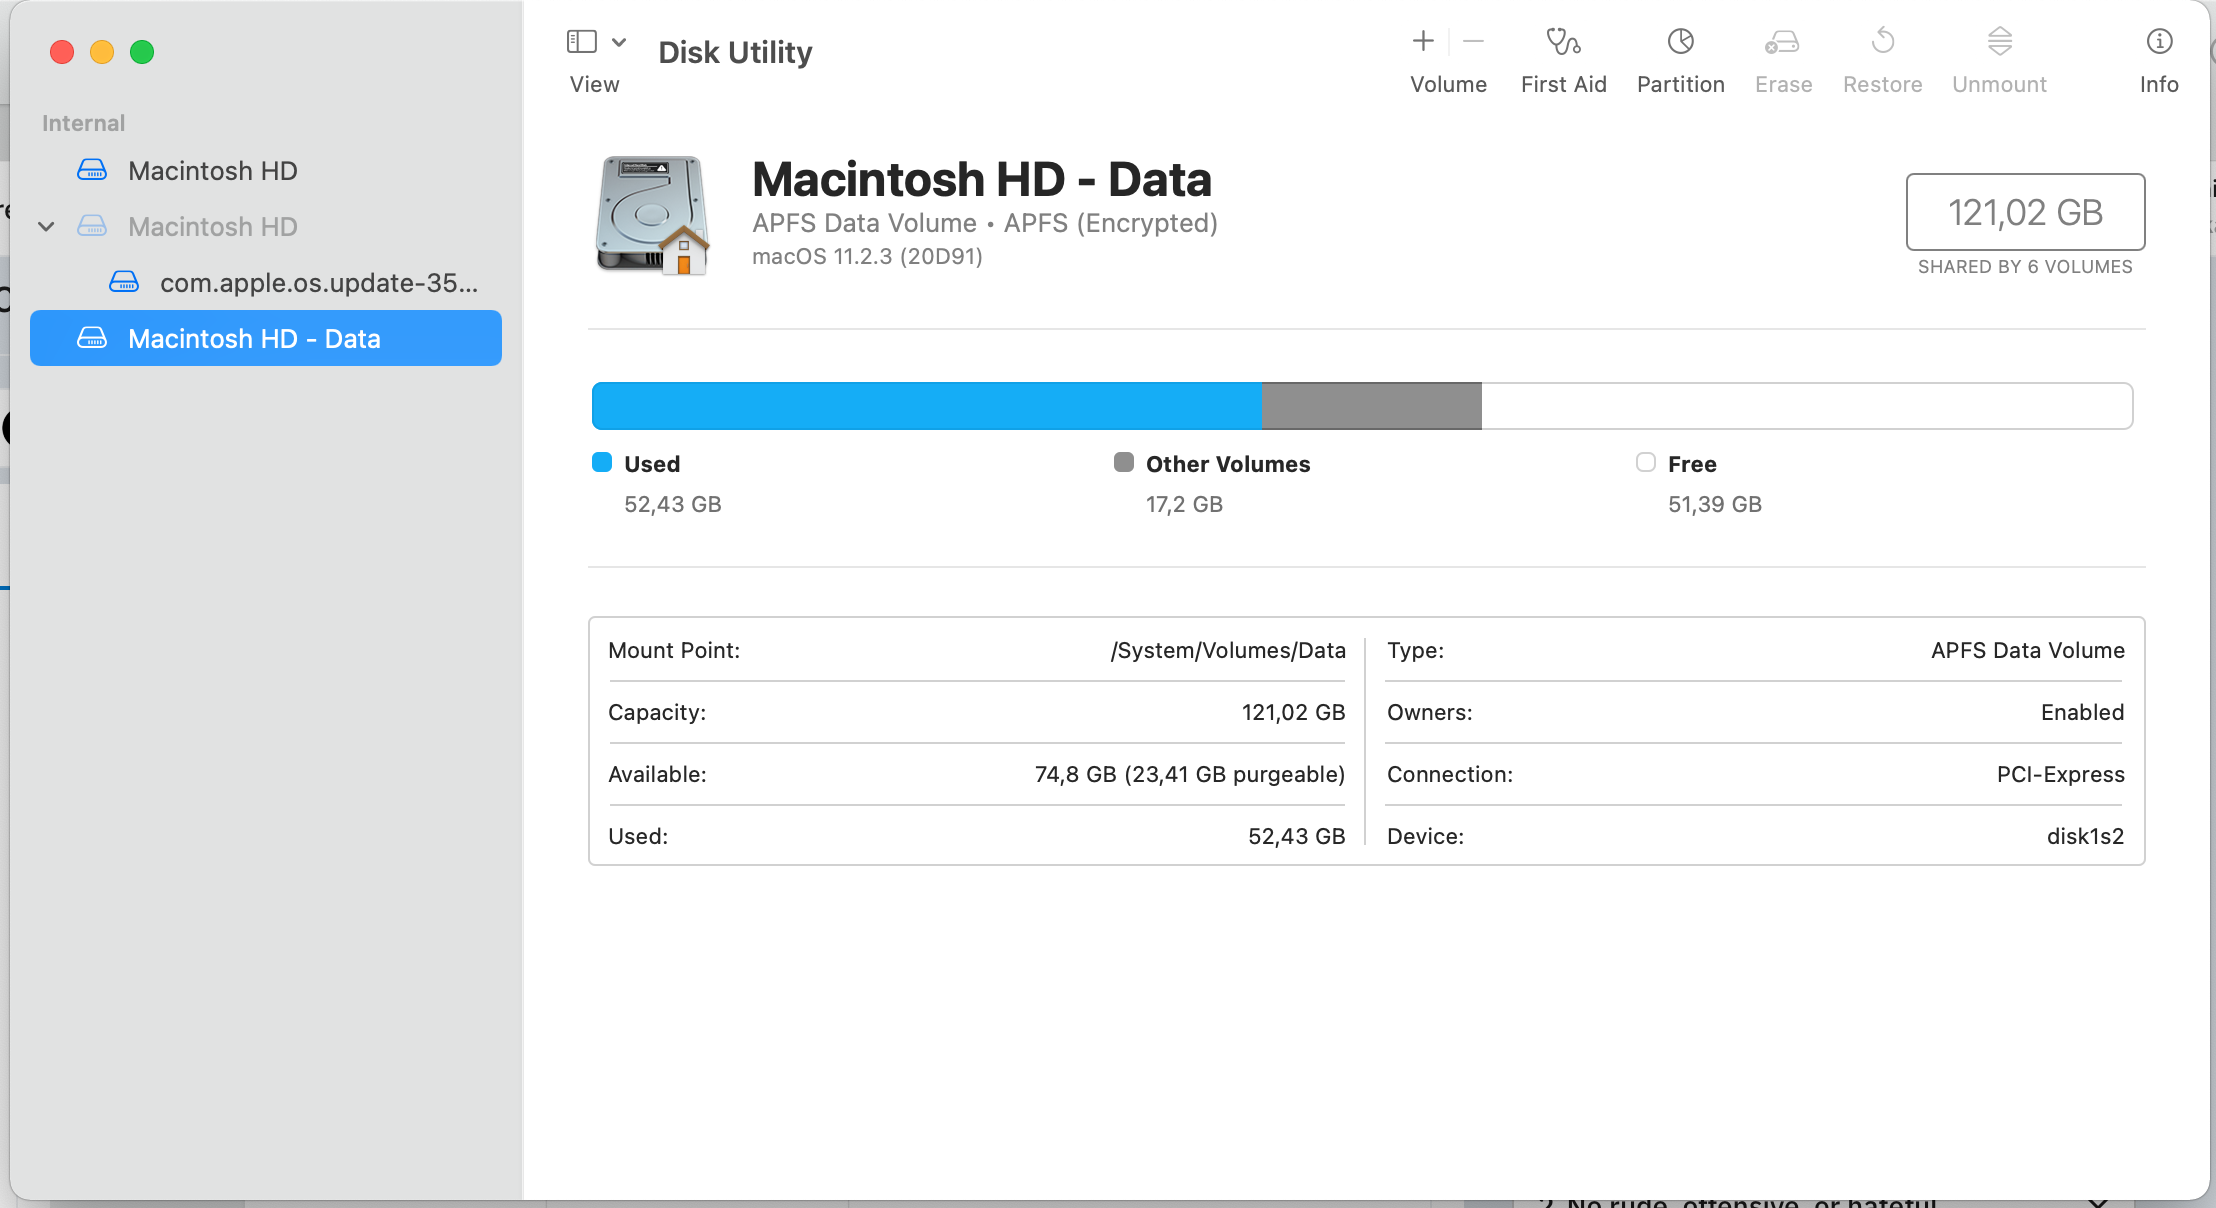Collapse the greyed Macintosh HD container

(46, 227)
